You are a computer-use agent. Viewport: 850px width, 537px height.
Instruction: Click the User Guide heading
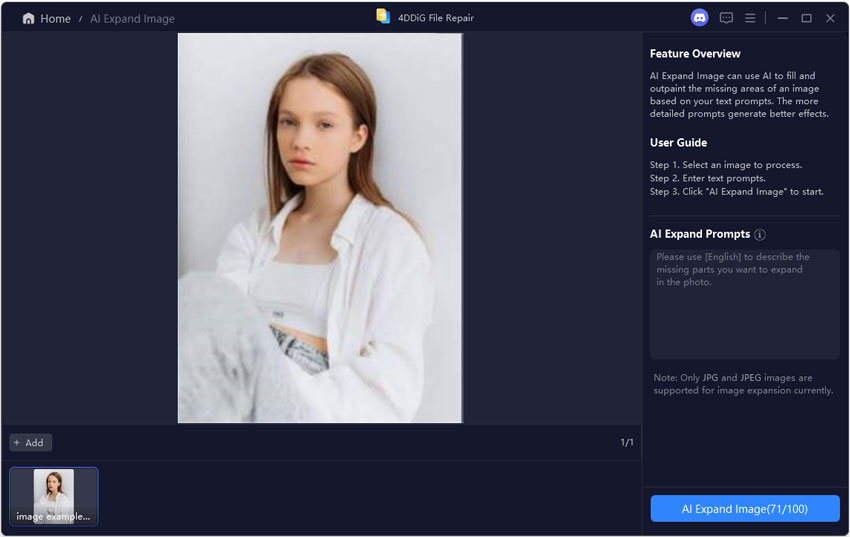[x=678, y=143]
